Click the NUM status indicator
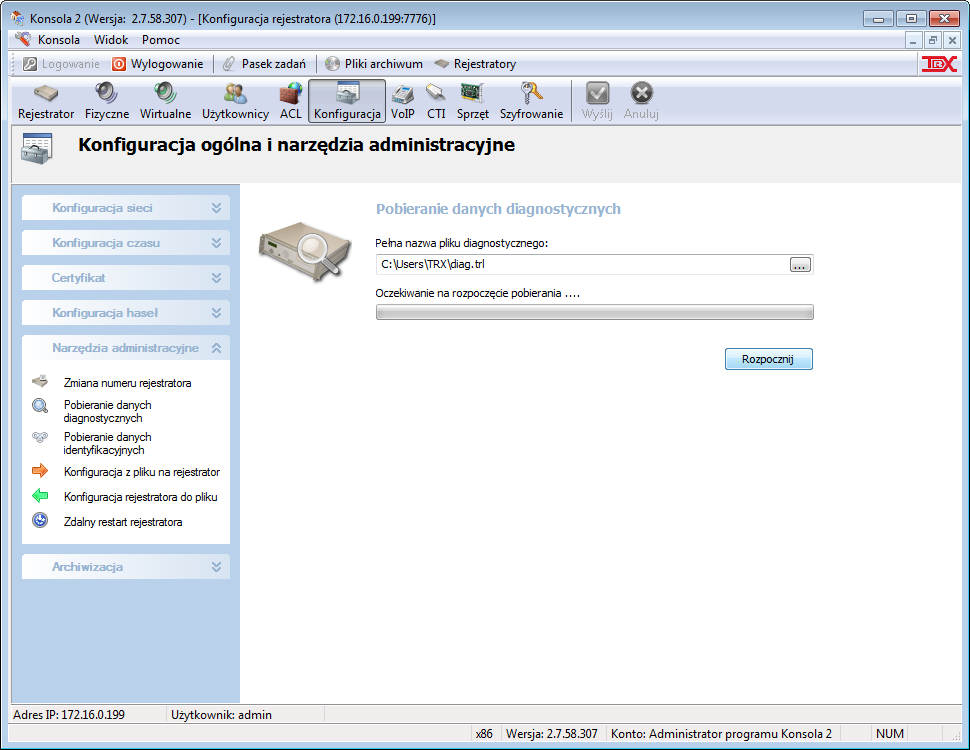Image resolution: width=970 pixels, height=750 pixels. [x=890, y=734]
